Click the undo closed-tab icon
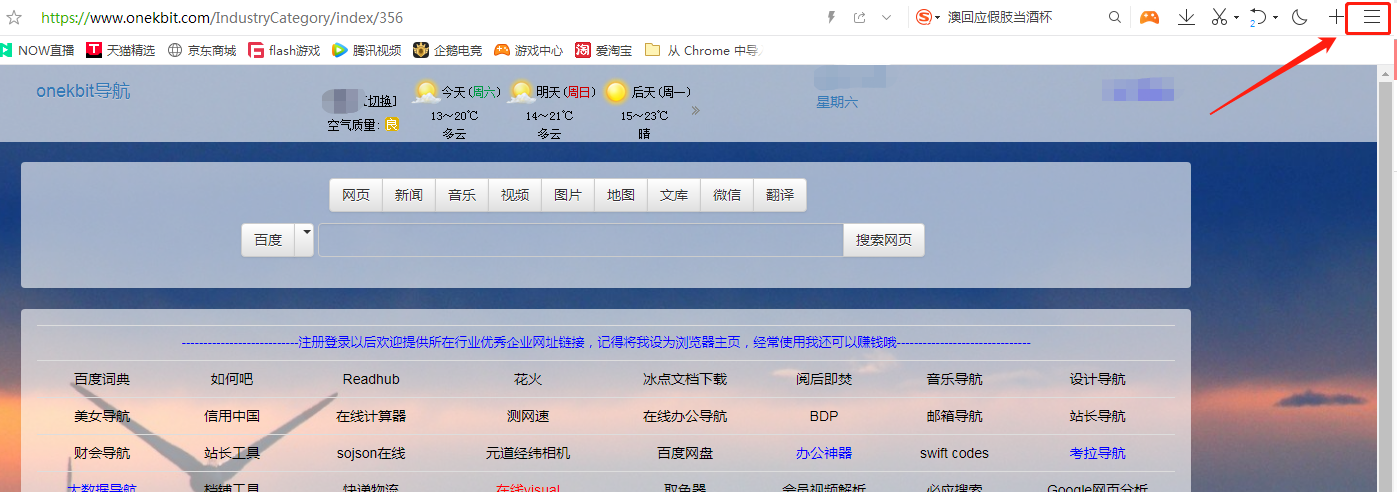Image resolution: width=1397 pixels, height=492 pixels. 1259,18
